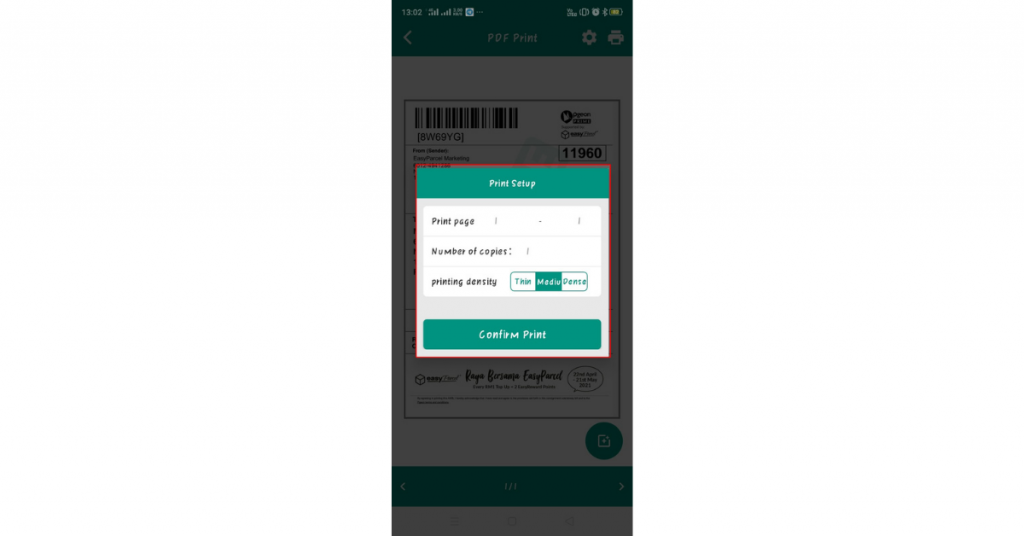Go to previous page arrow
Viewport: 1024px width, 536px height.
point(403,486)
